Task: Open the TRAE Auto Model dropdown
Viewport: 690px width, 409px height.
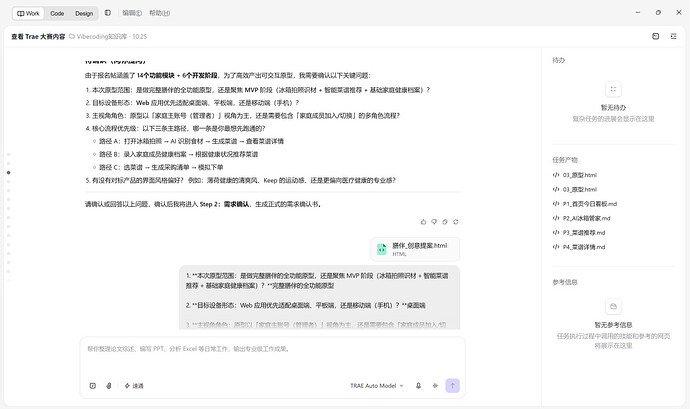Action: [377, 386]
